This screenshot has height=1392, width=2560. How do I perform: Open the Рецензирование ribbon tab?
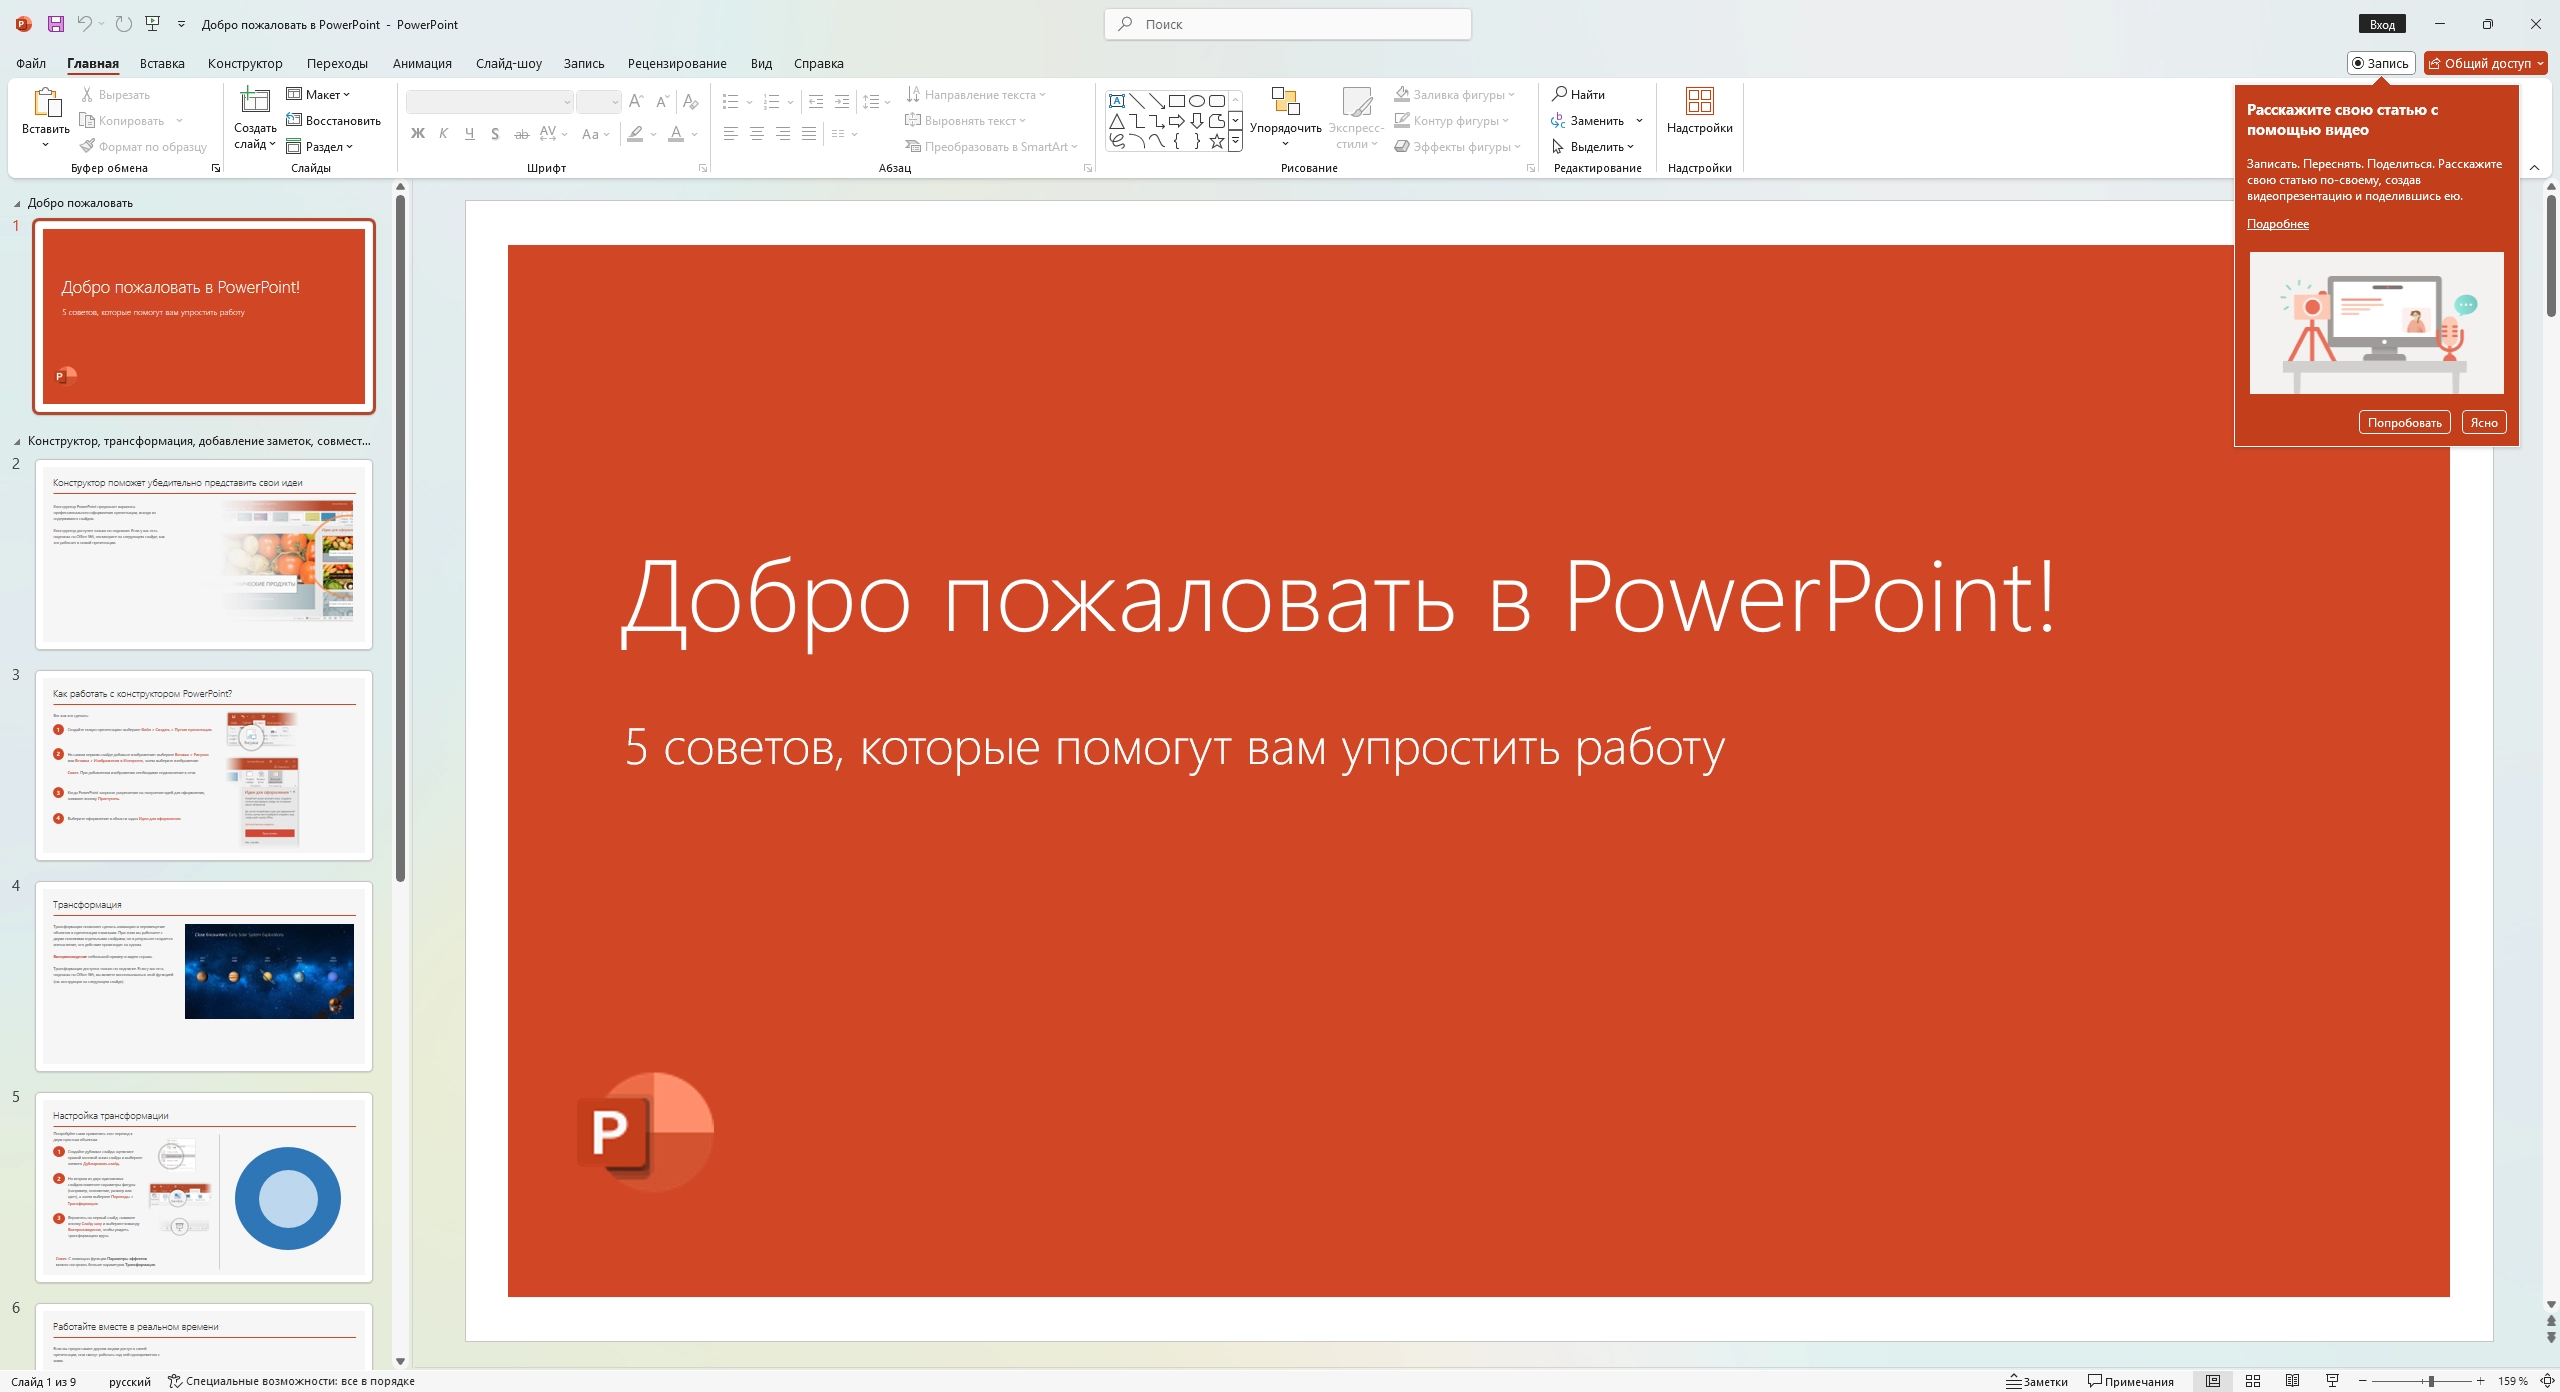[x=676, y=63]
